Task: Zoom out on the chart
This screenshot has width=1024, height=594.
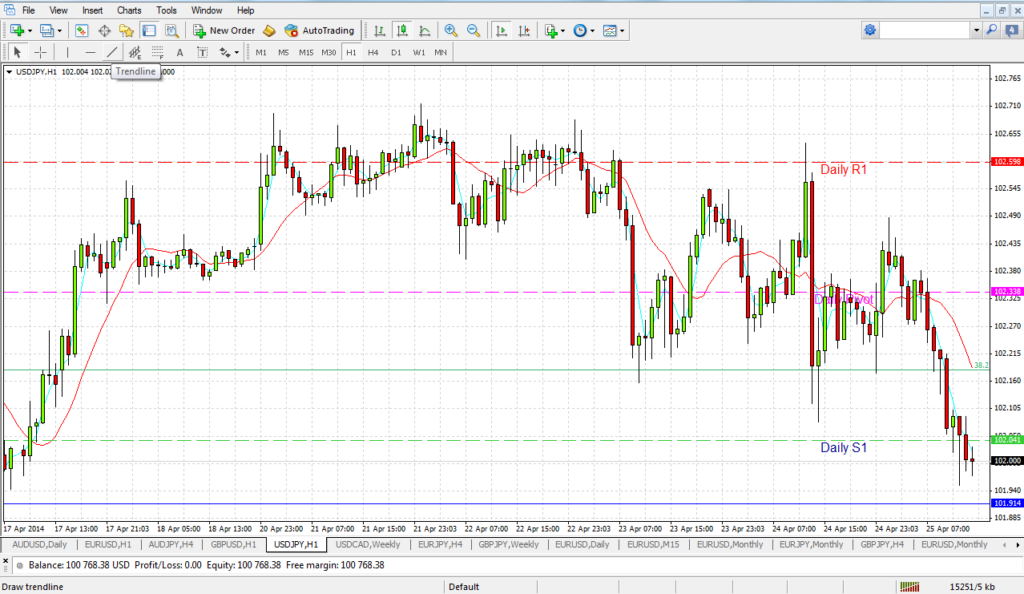Action: tap(473, 31)
